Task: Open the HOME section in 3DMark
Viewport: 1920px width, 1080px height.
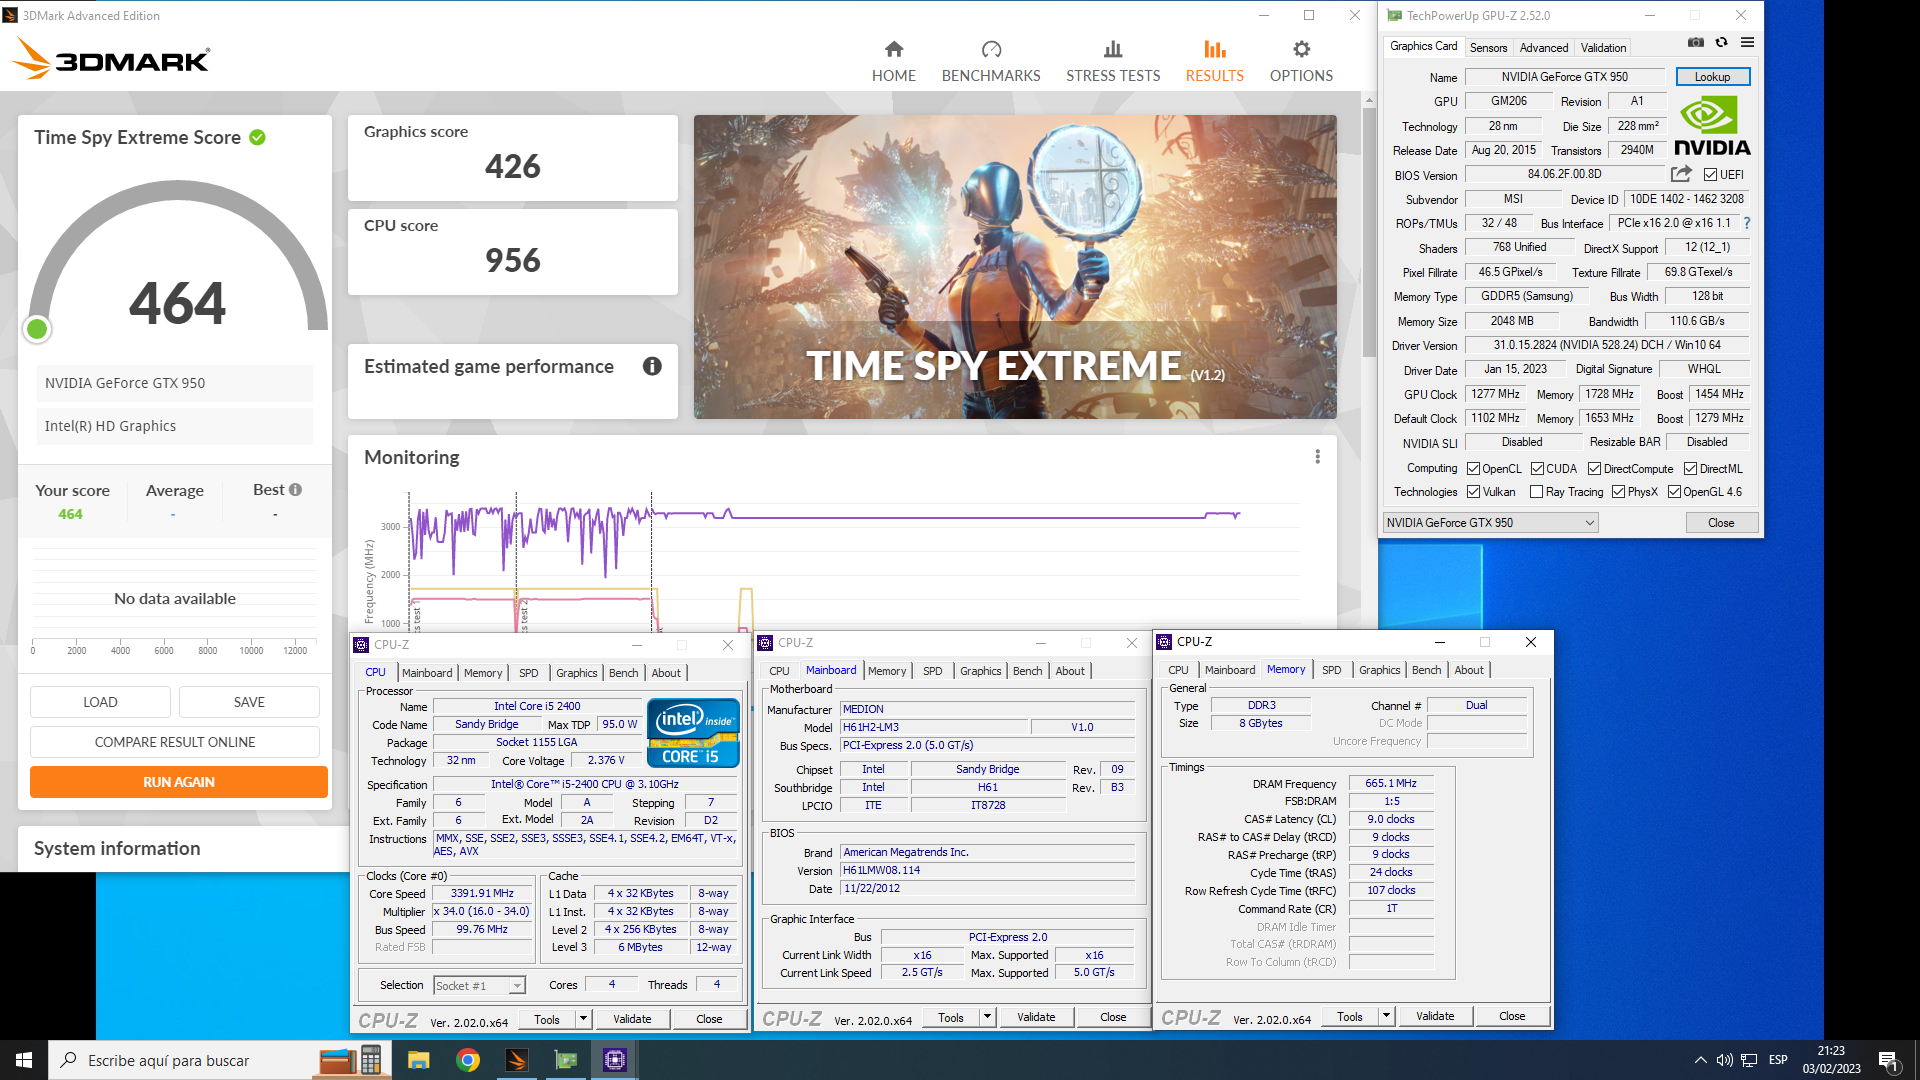Action: pos(893,61)
